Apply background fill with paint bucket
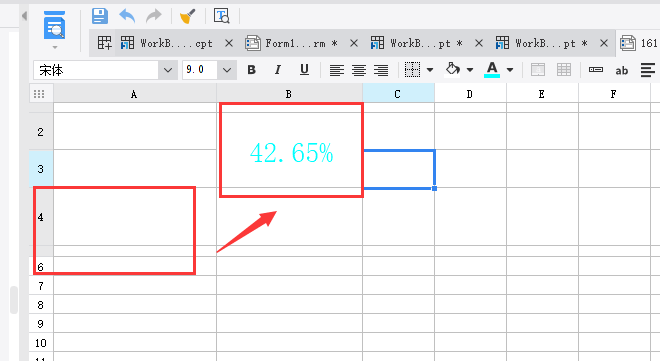Screen dimensions: 660x361 (452, 70)
